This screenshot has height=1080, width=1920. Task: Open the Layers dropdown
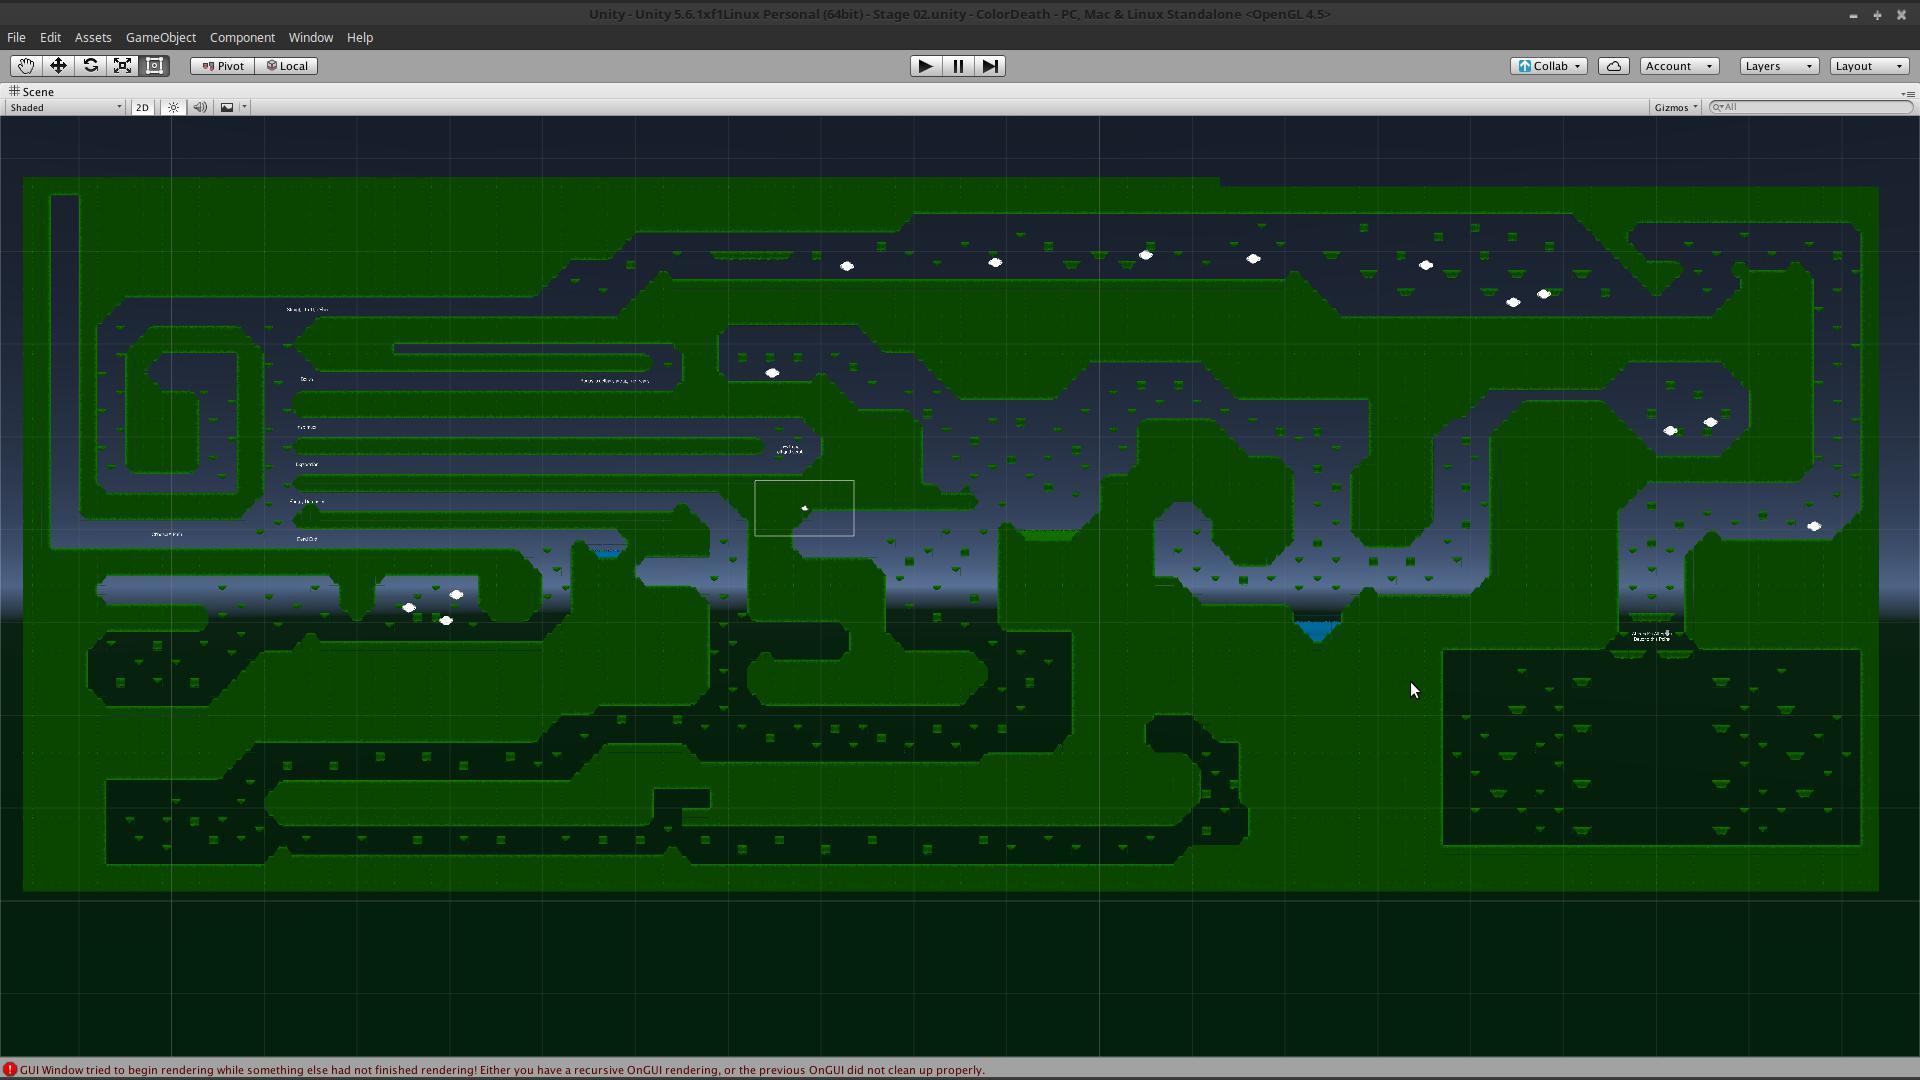[x=1778, y=66]
